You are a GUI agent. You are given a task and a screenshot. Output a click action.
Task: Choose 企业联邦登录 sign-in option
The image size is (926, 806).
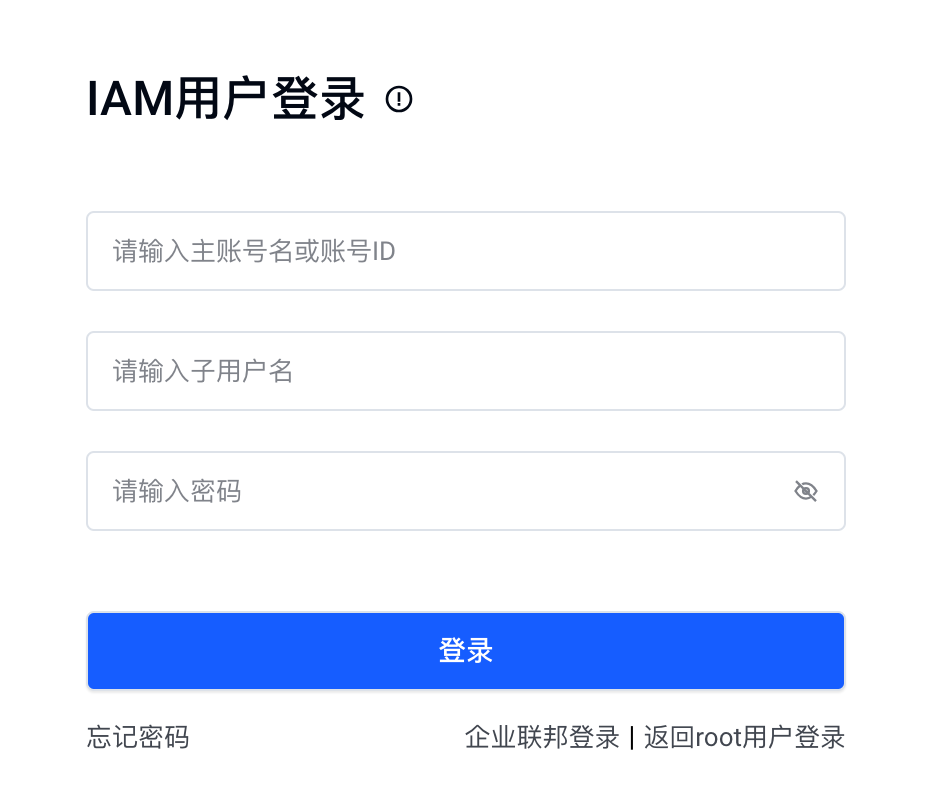(542, 738)
